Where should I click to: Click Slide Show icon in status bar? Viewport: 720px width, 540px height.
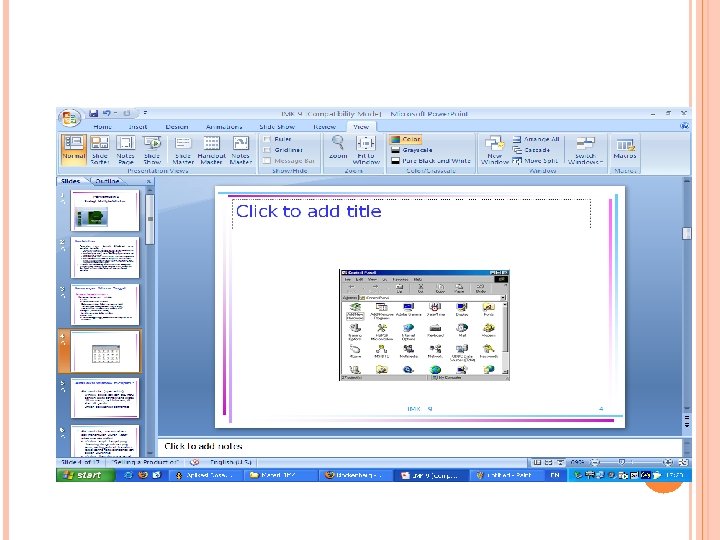pos(560,462)
